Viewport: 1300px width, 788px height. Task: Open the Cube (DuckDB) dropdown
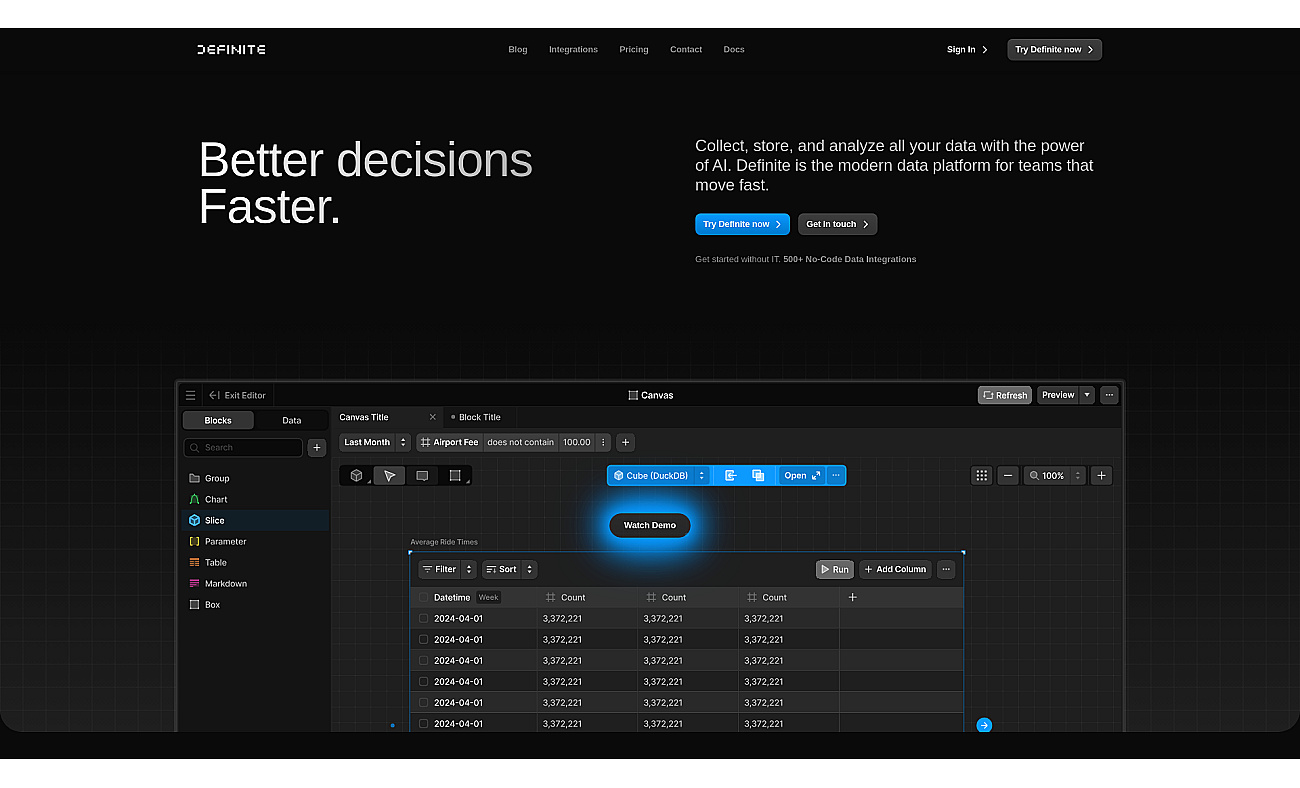pyautogui.click(x=659, y=476)
